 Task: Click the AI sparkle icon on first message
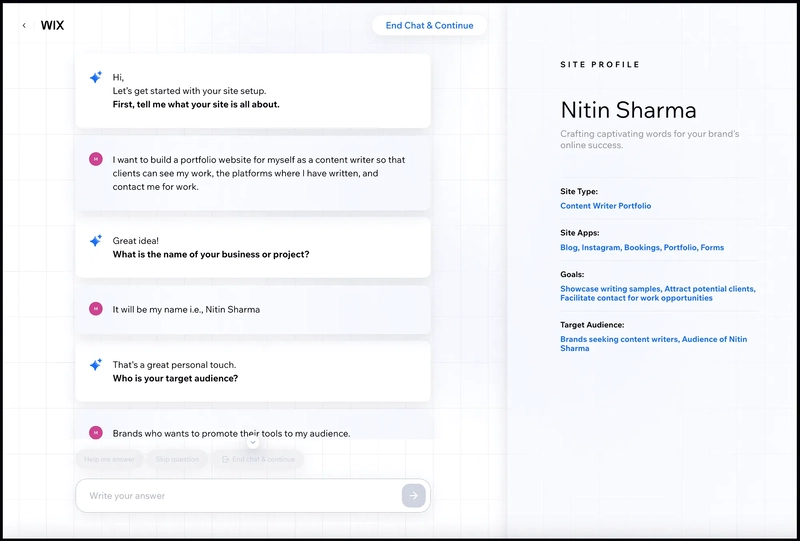(95, 77)
